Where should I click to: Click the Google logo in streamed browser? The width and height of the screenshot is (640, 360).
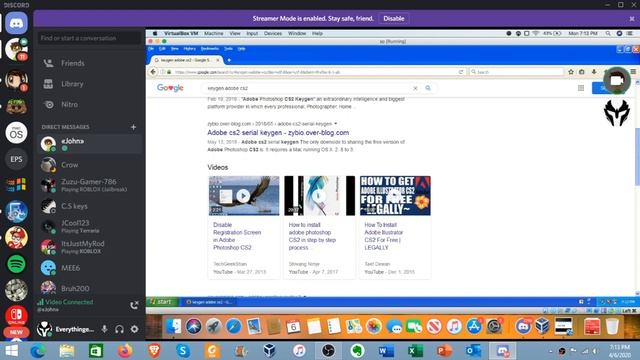click(170, 88)
